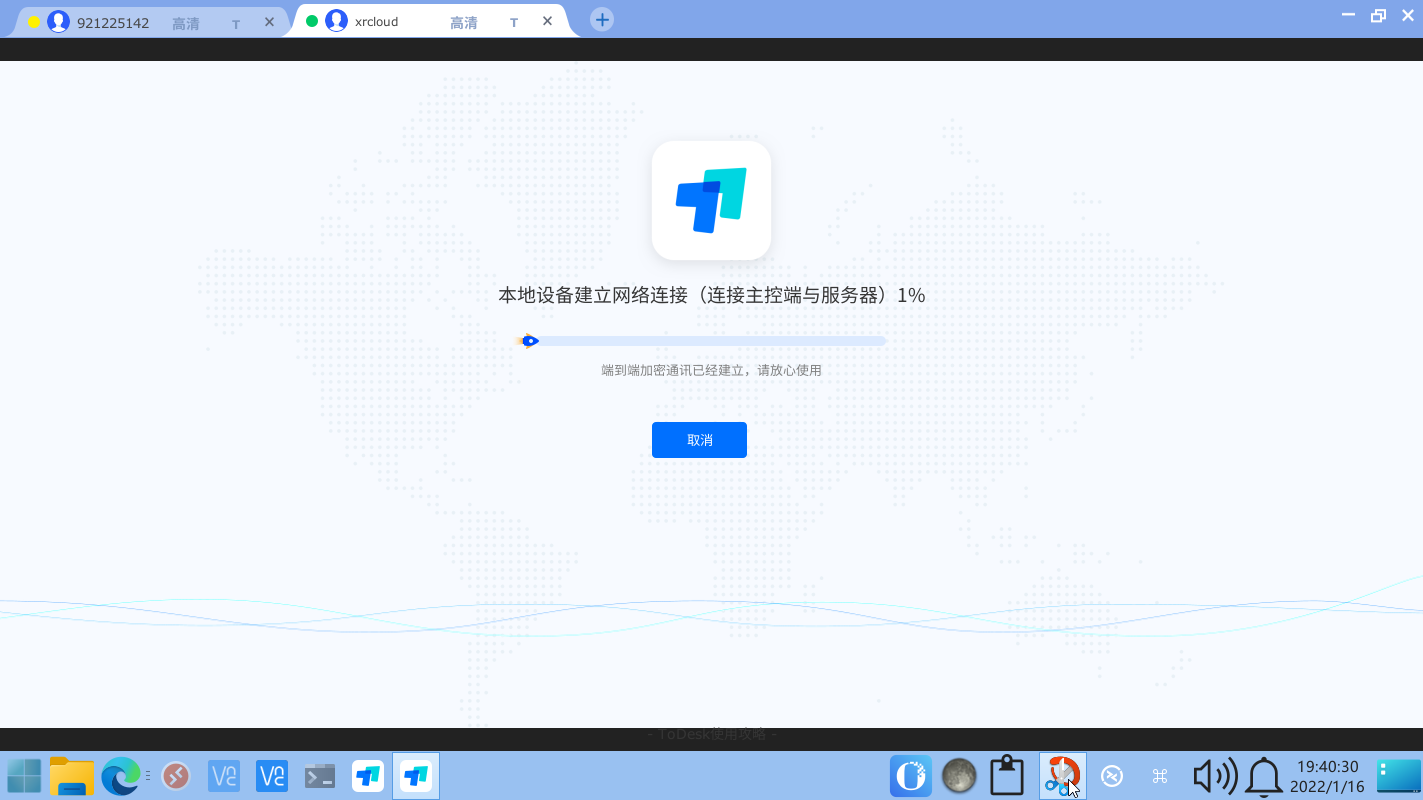
Task: Open 高清 quality dropdown on xrcloud tab
Action: (463, 23)
